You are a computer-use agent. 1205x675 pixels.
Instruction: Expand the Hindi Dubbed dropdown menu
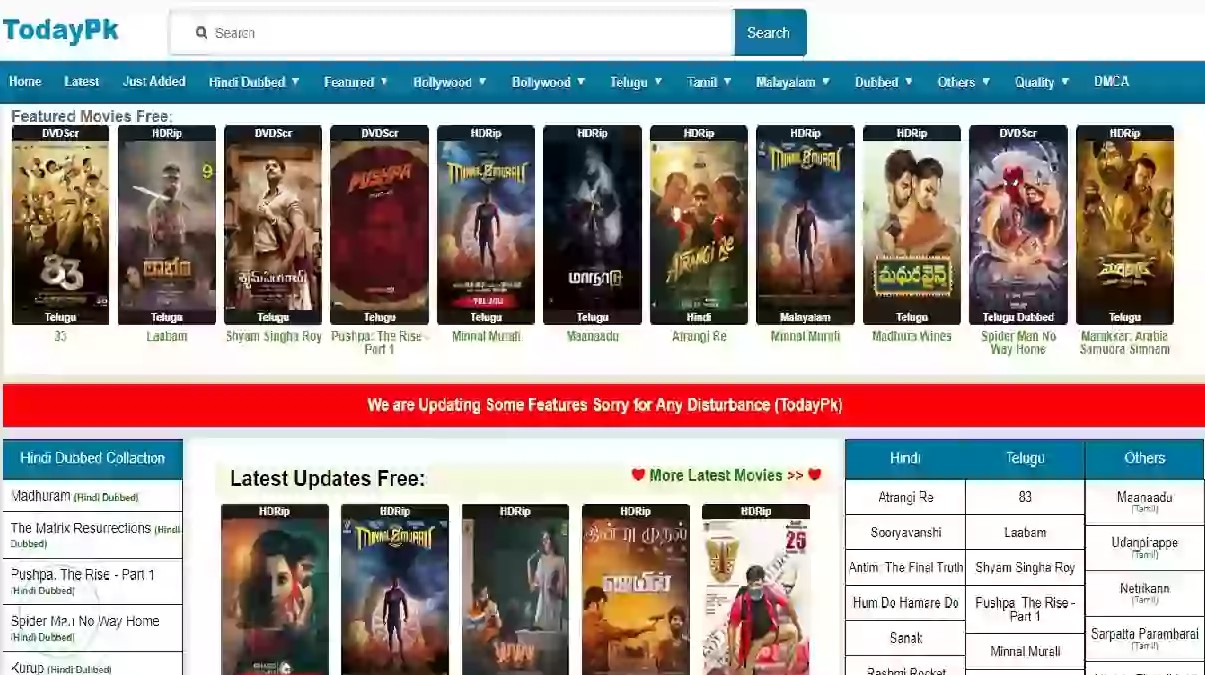pyautogui.click(x=254, y=82)
